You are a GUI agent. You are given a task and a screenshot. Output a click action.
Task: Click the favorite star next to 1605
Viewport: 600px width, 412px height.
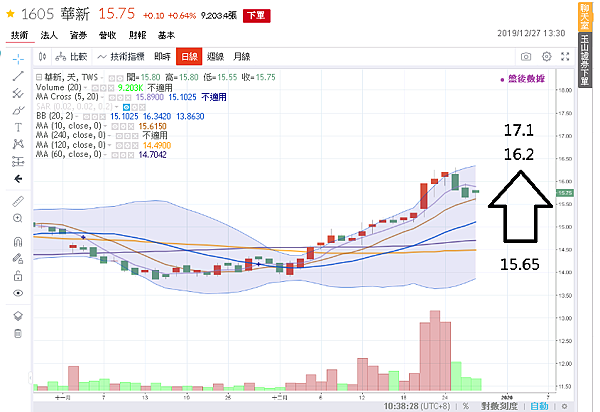tap(10, 15)
